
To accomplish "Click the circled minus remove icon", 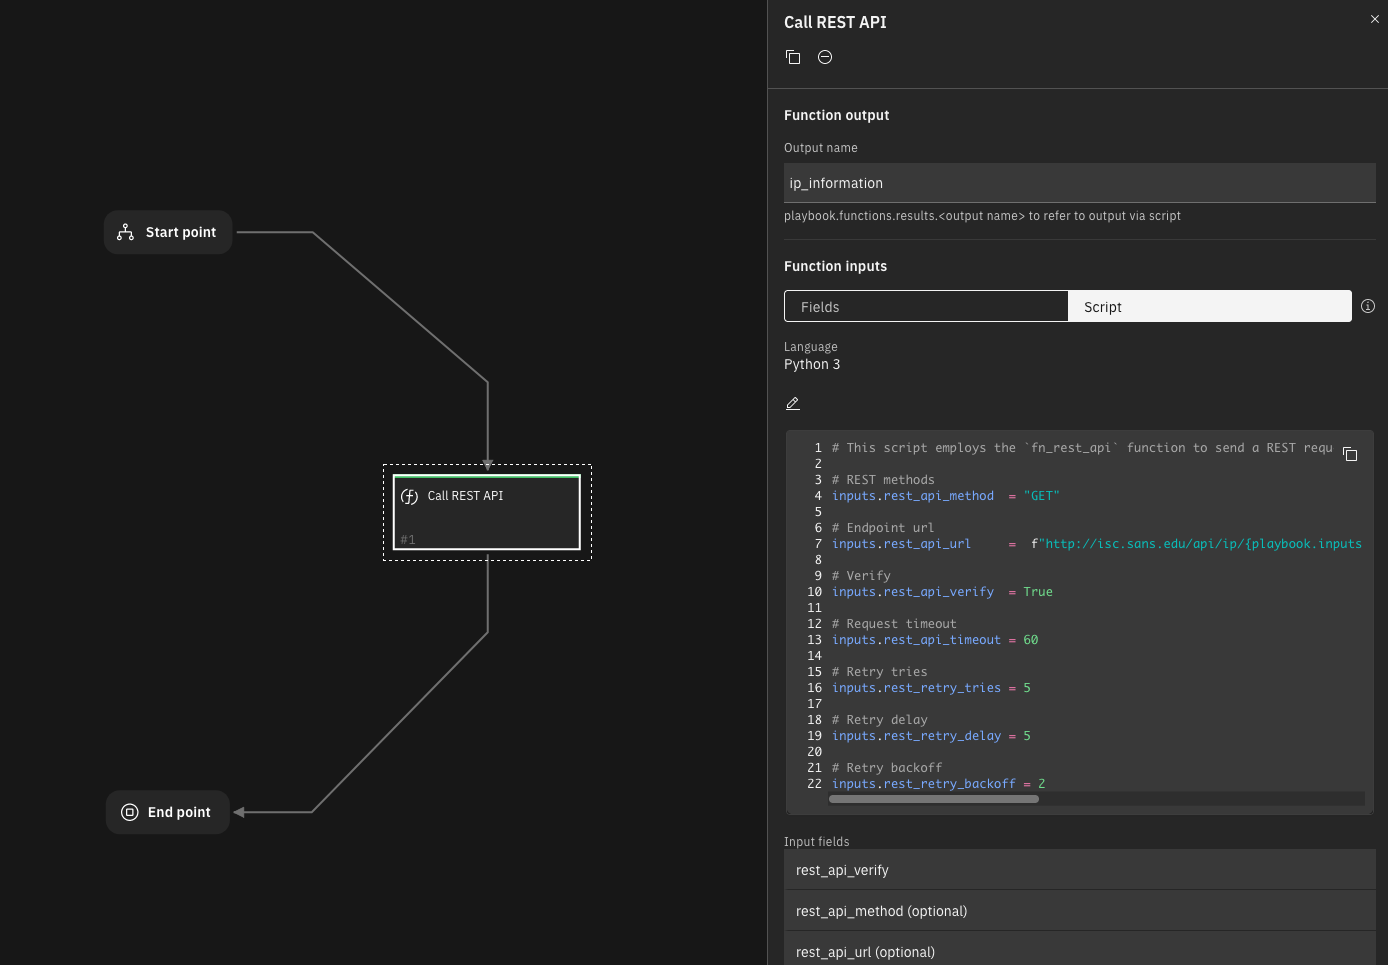I will click(x=825, y=57).
